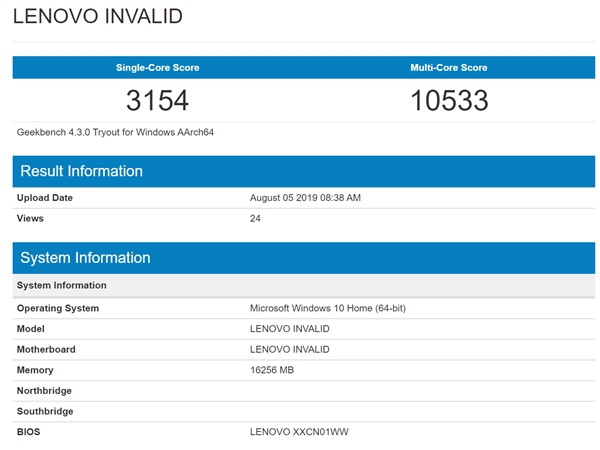The width and height of the screenshot is (600, 450).
Task: Click the LENOVO INVALID page title
Action: click(x=97, y=17)
